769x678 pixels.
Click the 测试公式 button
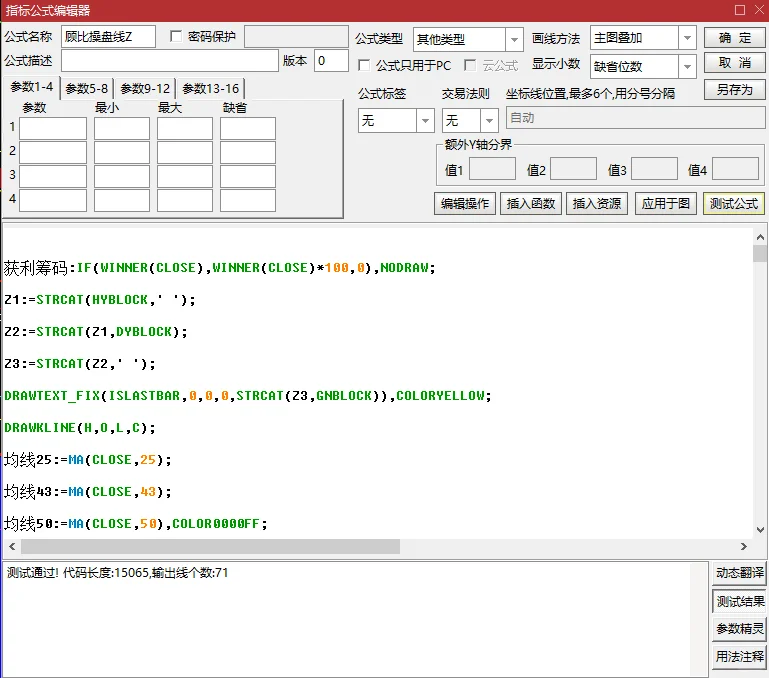pyautogui.click(x=734, y=203)
